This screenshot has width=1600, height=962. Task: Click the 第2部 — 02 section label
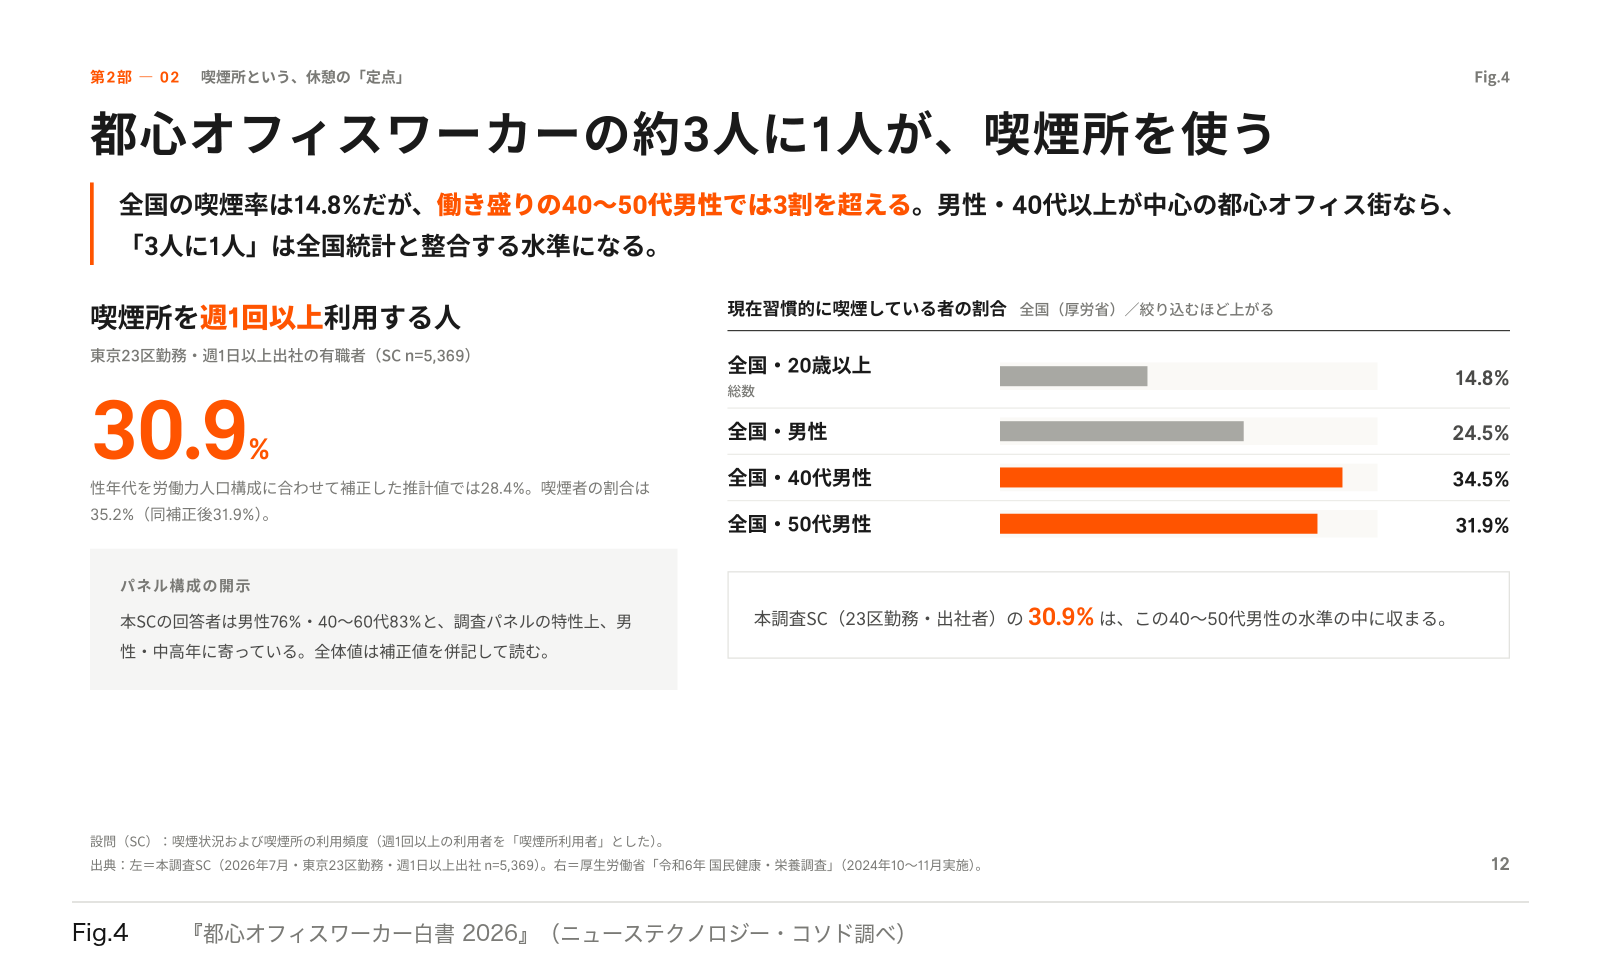135,77
